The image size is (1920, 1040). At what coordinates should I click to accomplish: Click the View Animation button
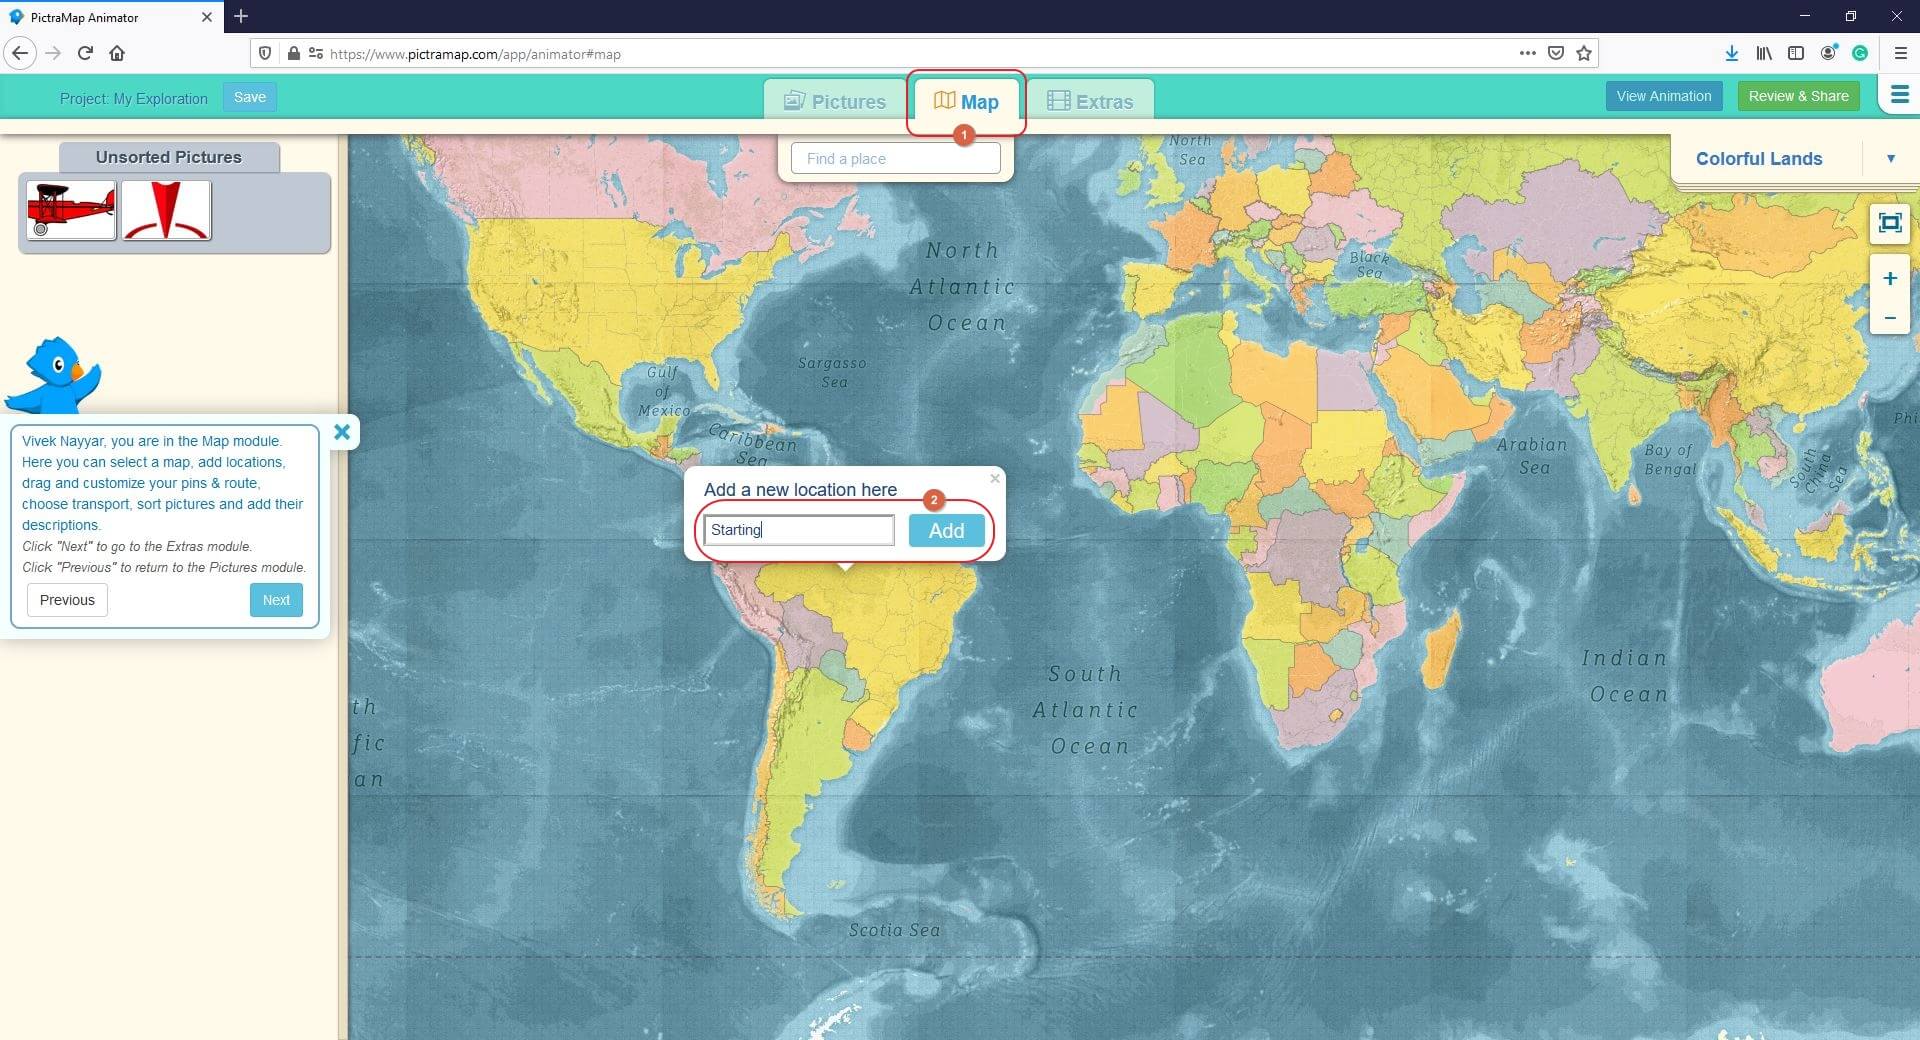tap(1663, 95)
